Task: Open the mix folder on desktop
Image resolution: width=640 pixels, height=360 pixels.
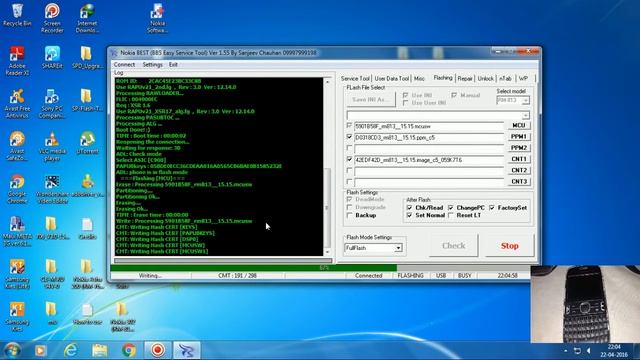Action: [x=52, y=313]
